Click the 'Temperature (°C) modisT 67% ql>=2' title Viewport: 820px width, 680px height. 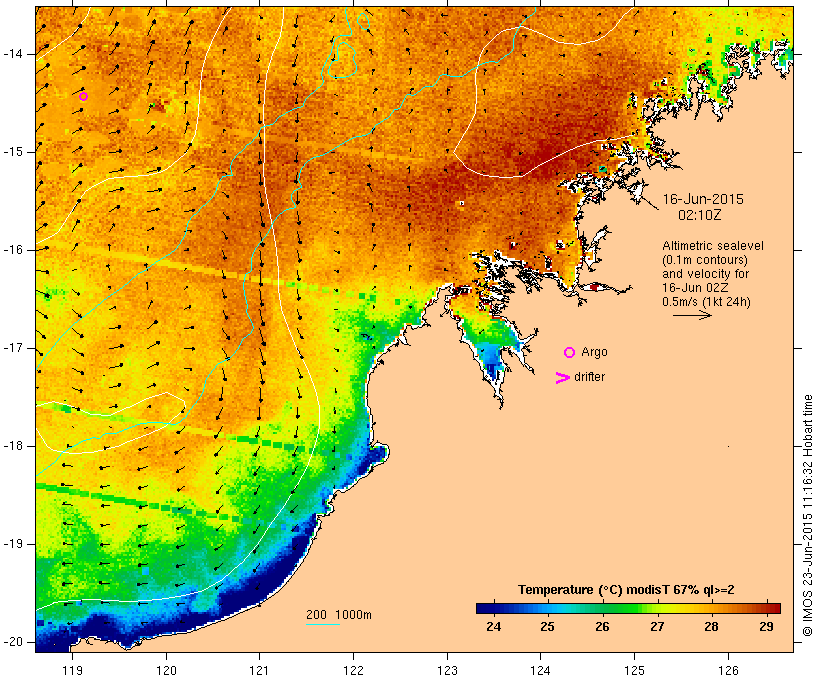[626, 590]
